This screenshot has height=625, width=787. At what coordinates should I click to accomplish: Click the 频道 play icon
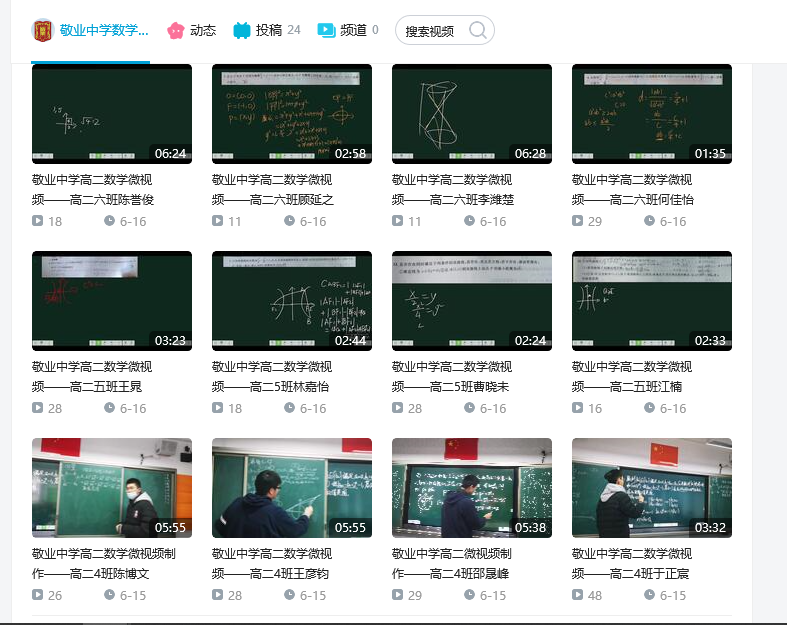tap(326, 30)
